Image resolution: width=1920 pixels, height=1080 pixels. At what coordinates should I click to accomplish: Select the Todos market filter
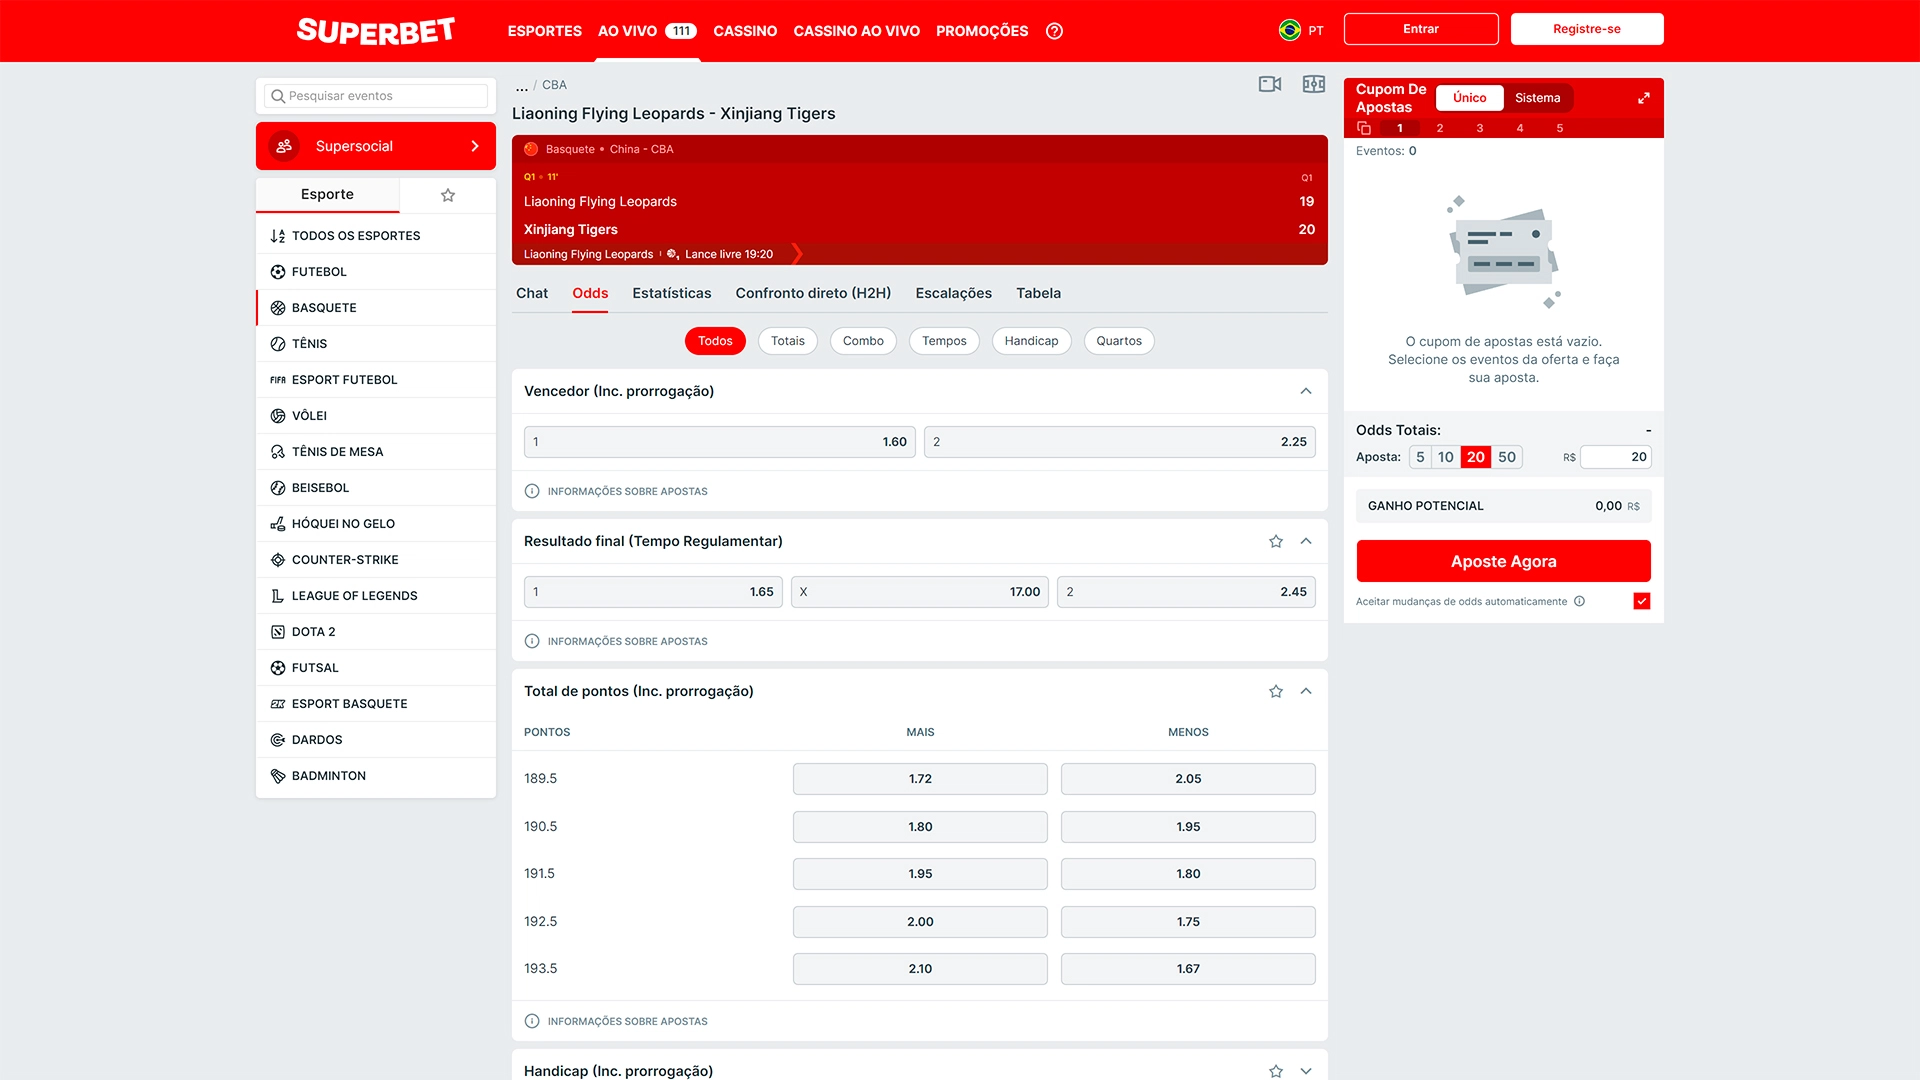pyautogui.click(x=715, y=341)
